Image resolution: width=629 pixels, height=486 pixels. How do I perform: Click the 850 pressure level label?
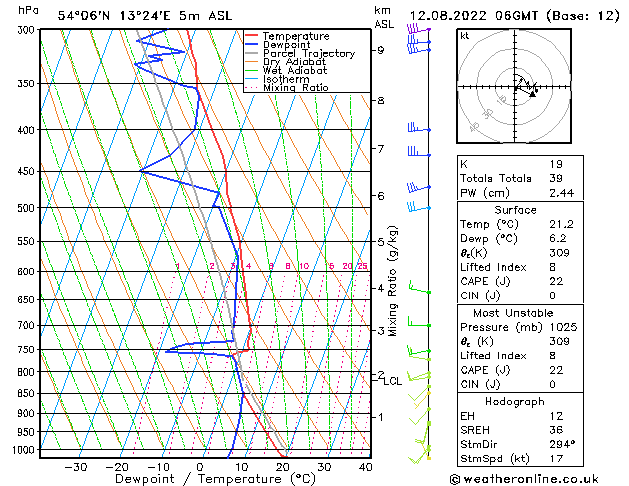click(x=28, y=394)
